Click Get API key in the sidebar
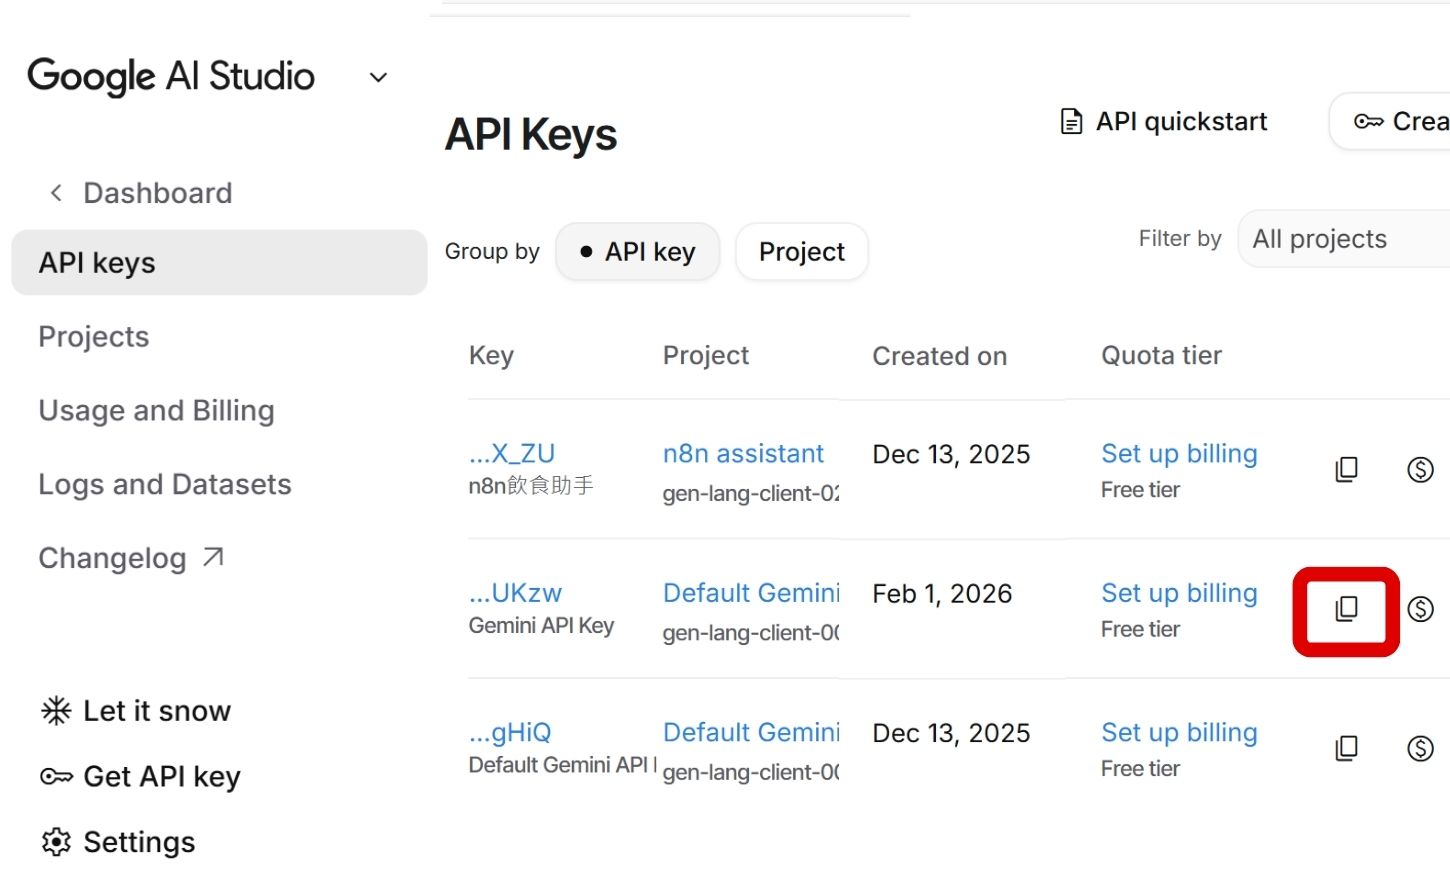Image resolution: width=1450 pixels, height=890 pixels. tap(140, 777)
